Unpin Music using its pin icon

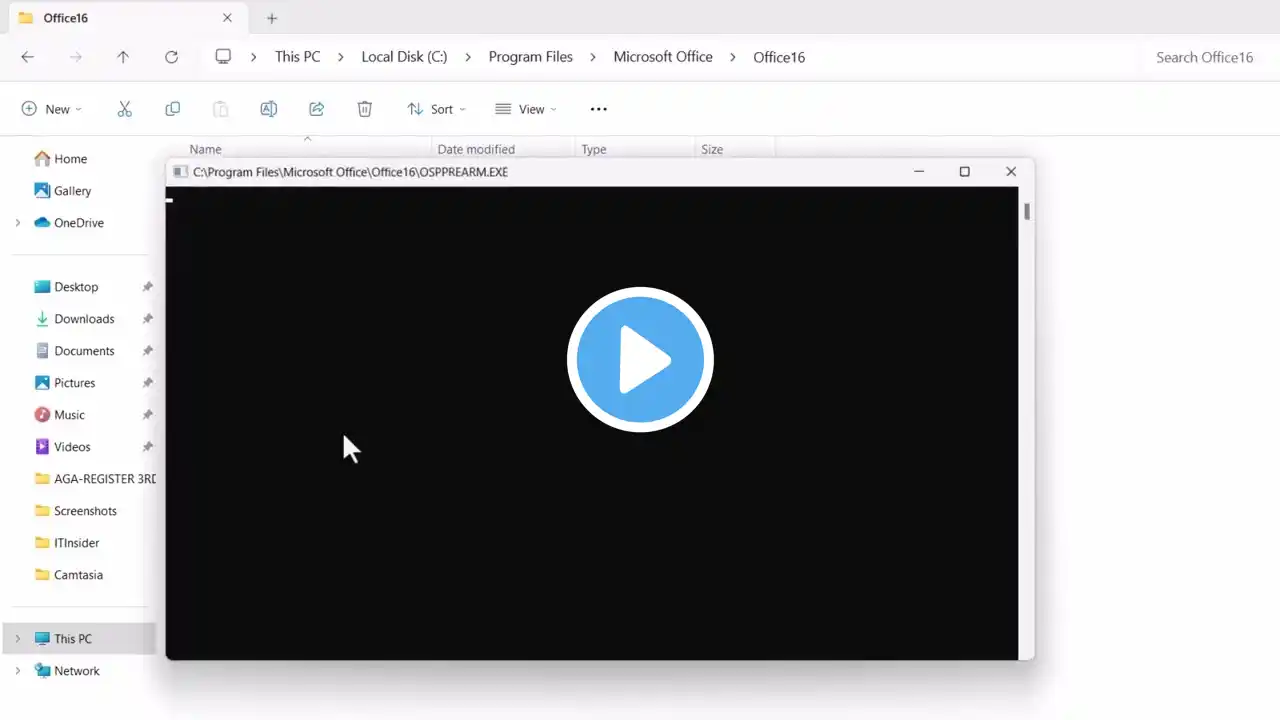coord(147,415)
